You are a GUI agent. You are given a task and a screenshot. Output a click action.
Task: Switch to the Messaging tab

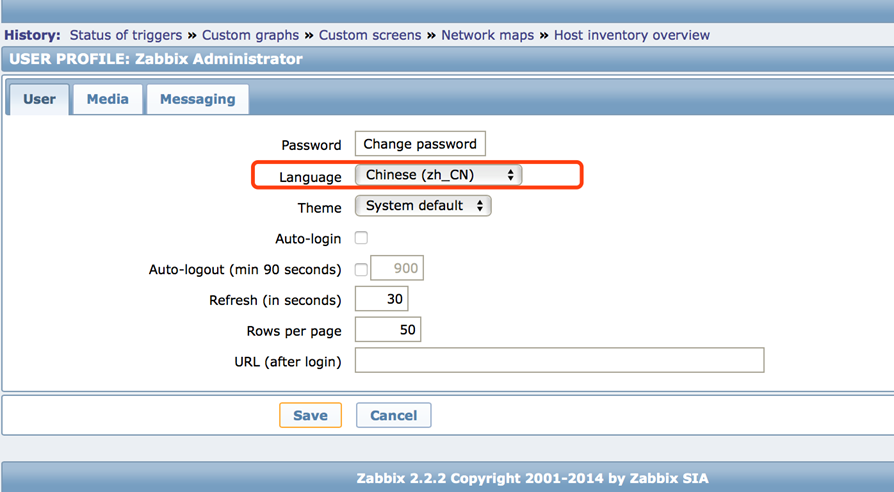tap(197, 99)
